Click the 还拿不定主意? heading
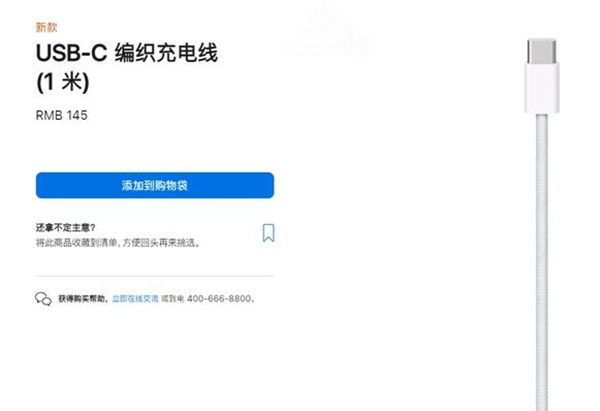The height and width of the screenshot is (411, 600). pos(65,228)
